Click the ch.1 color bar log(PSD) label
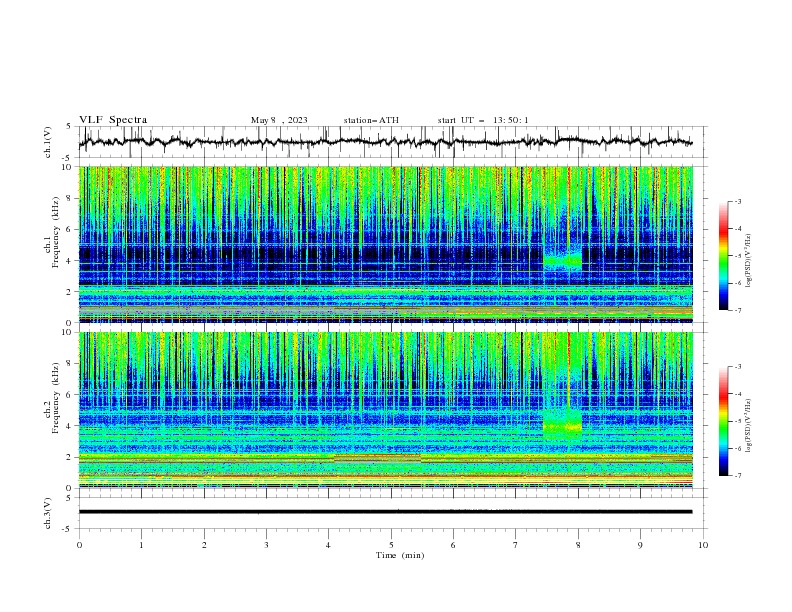Screen dimensions: 792x612 [x=748, y=261]
